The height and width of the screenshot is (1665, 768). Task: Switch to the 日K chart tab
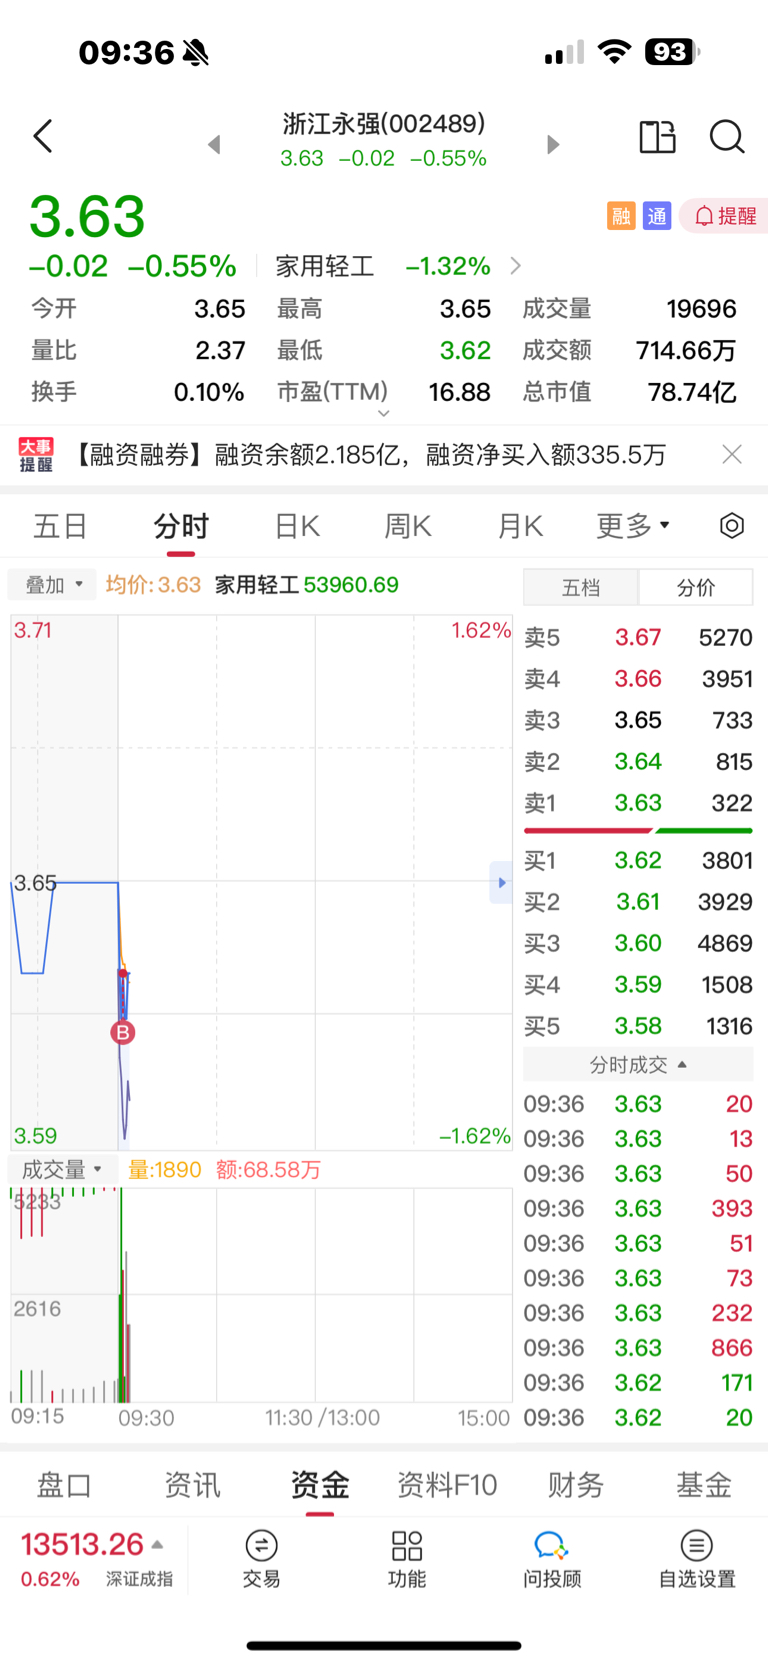tap(297, 526)
